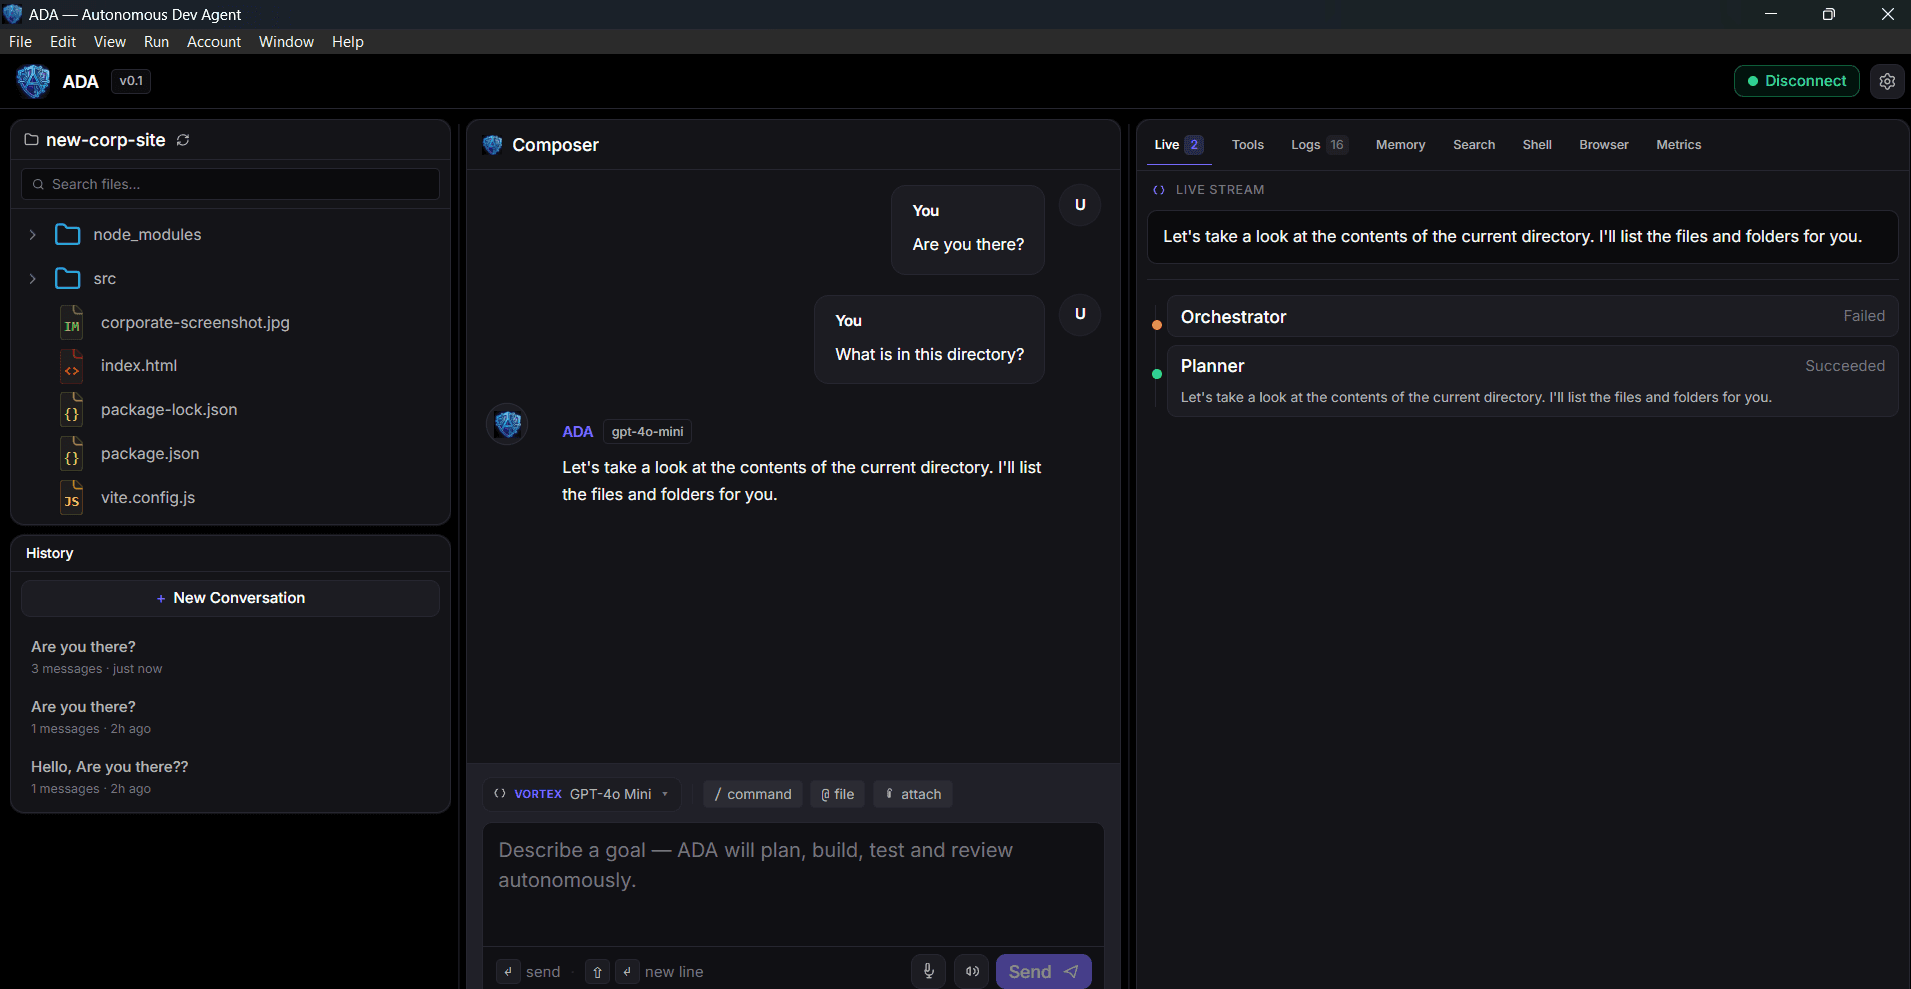The height and width of the screenshot is (989, 1911).
Task: Click the gpt-4o-mini model tag on ADA's reply
Action: [647, 432]
